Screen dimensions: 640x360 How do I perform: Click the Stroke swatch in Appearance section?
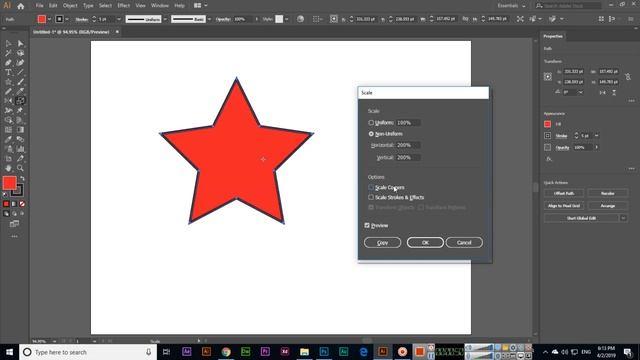click(547, 136)
